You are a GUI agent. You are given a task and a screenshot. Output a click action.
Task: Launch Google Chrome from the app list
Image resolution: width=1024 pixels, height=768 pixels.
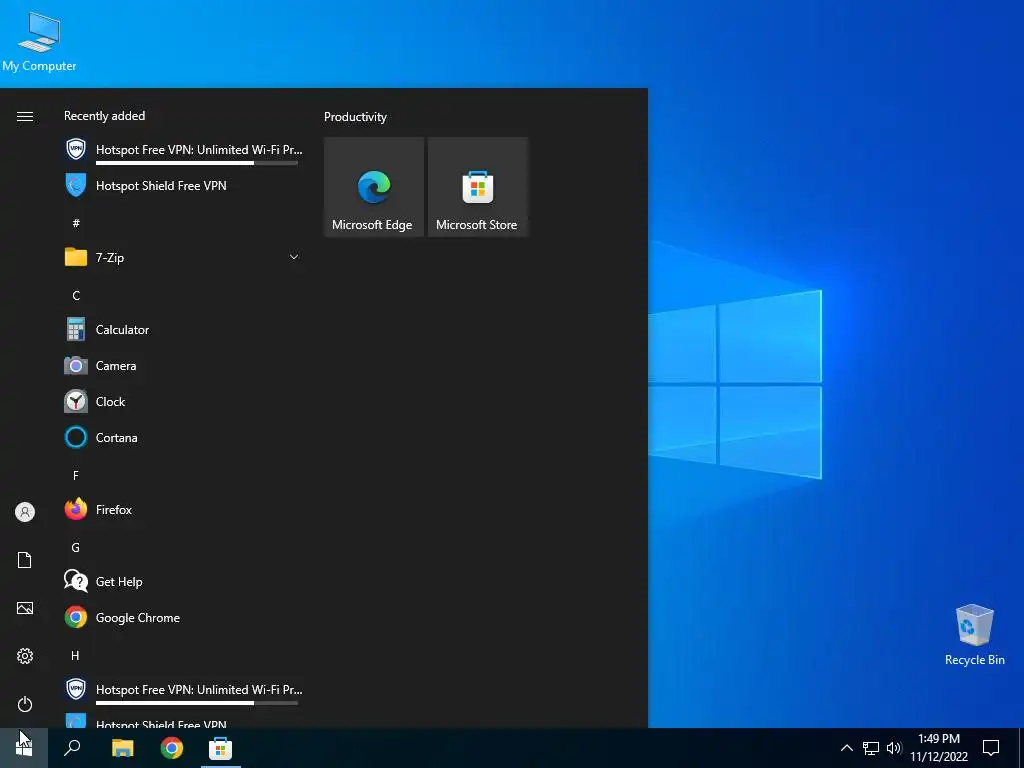pos(183,618)
